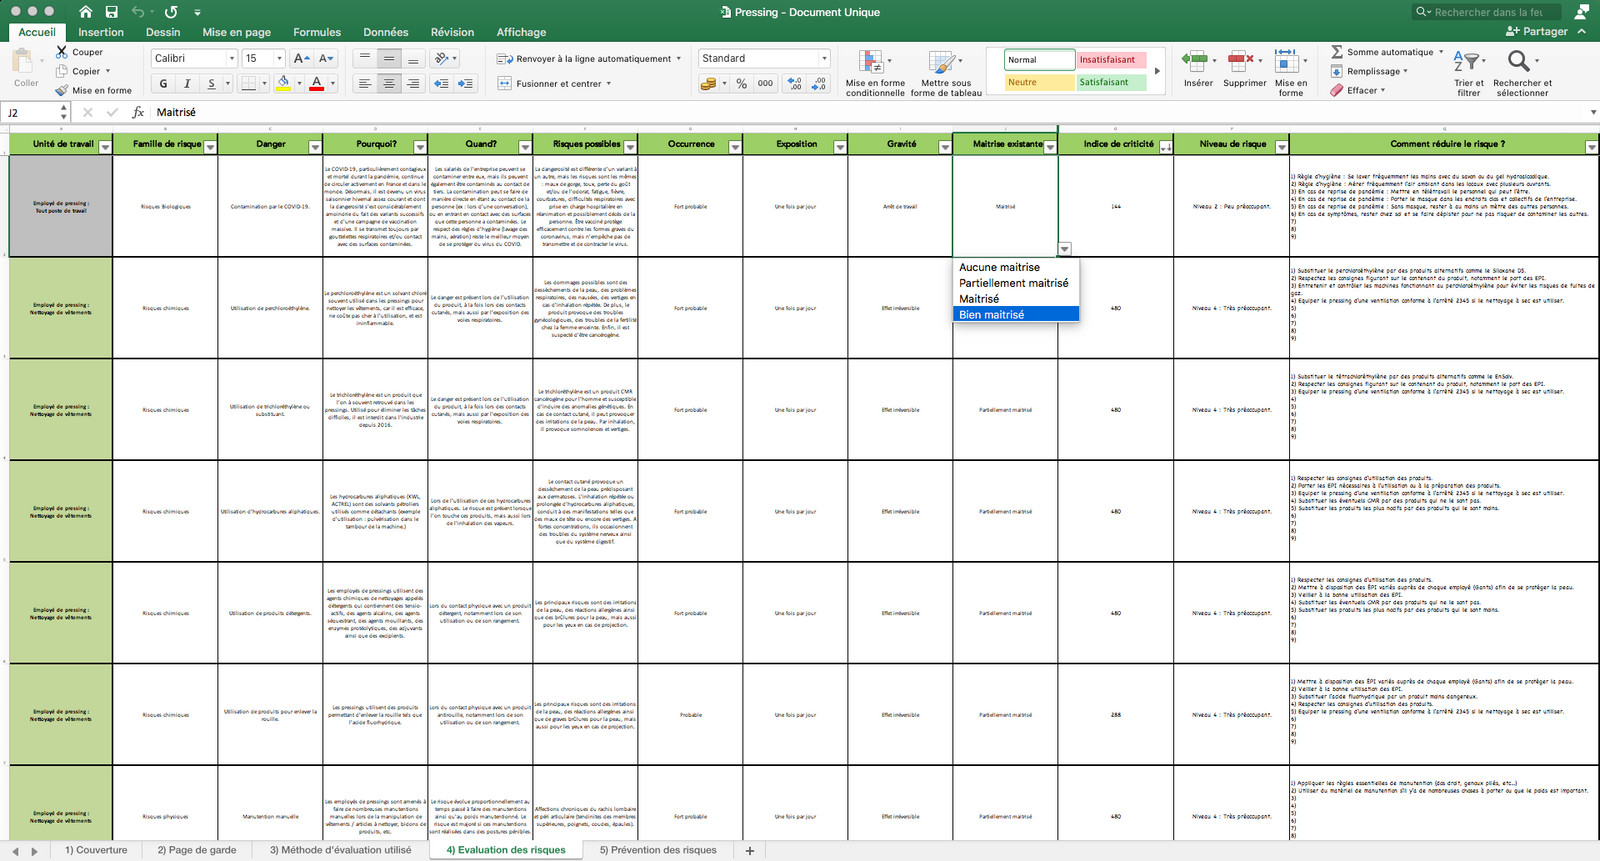1600x861 pixels.
Task: Click the Insérer cells icon
Action: point(1198,69)
